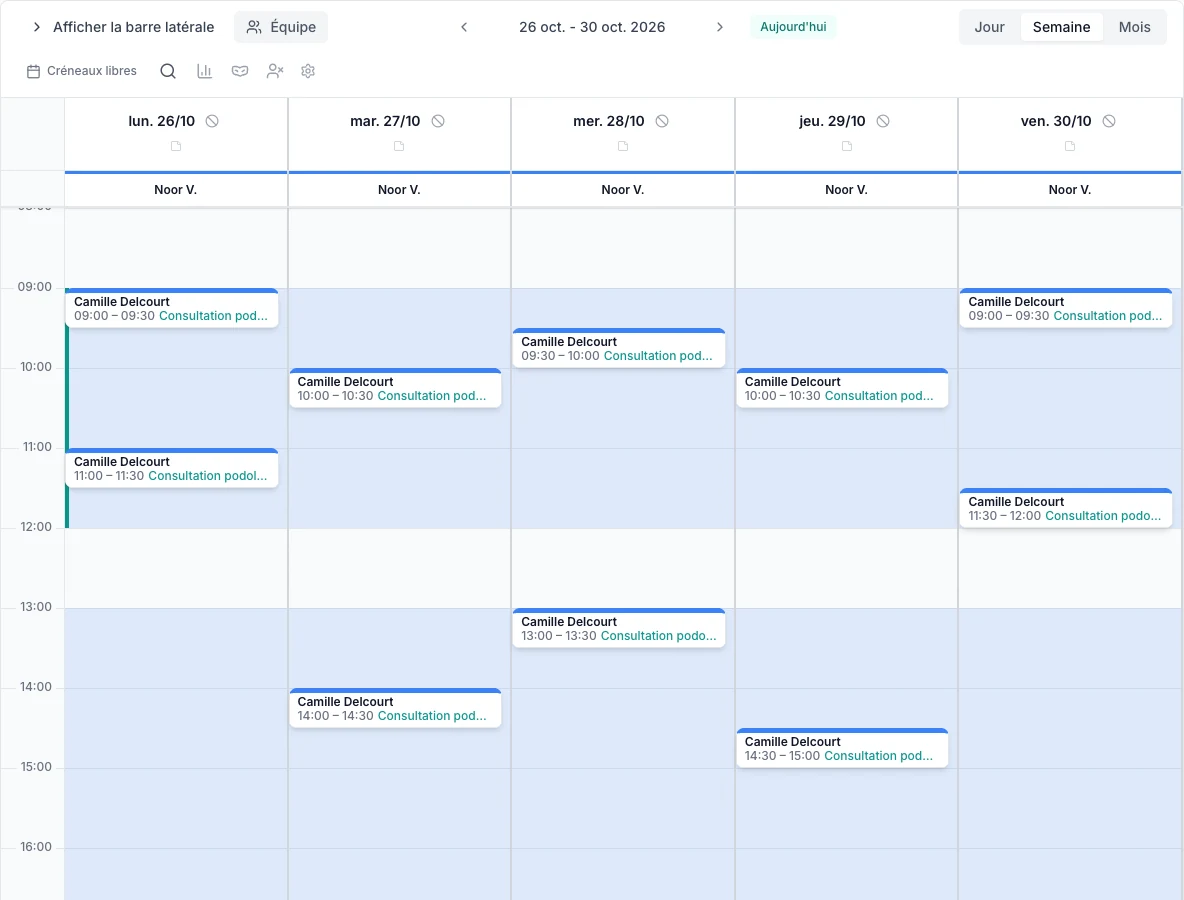This screenshot has height=900, width=1184.
Task: Block Tuesday 27/10 with the ban icon
Action: pos(438,121)
